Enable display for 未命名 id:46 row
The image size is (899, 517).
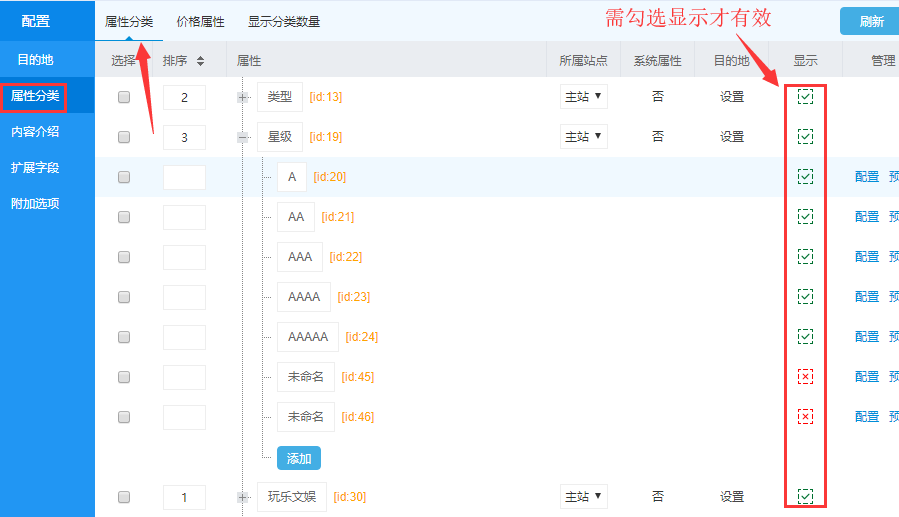pyautogui.click(x=805, y=416)
